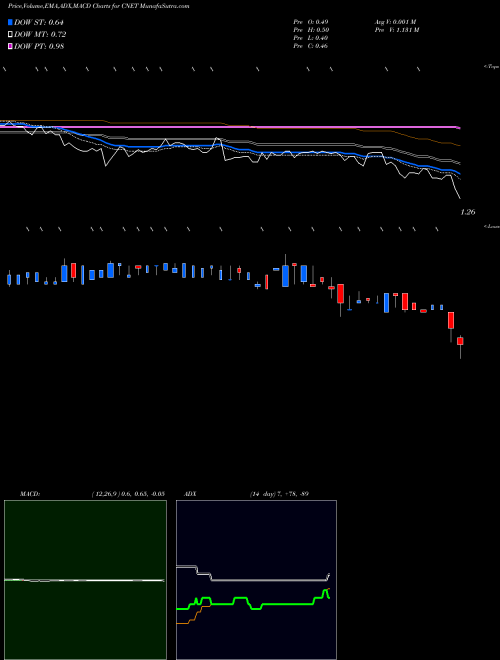Click the magenta DOW PT legend swatch
The width and height of the screenshot is (500, 660).
point(10,46)
